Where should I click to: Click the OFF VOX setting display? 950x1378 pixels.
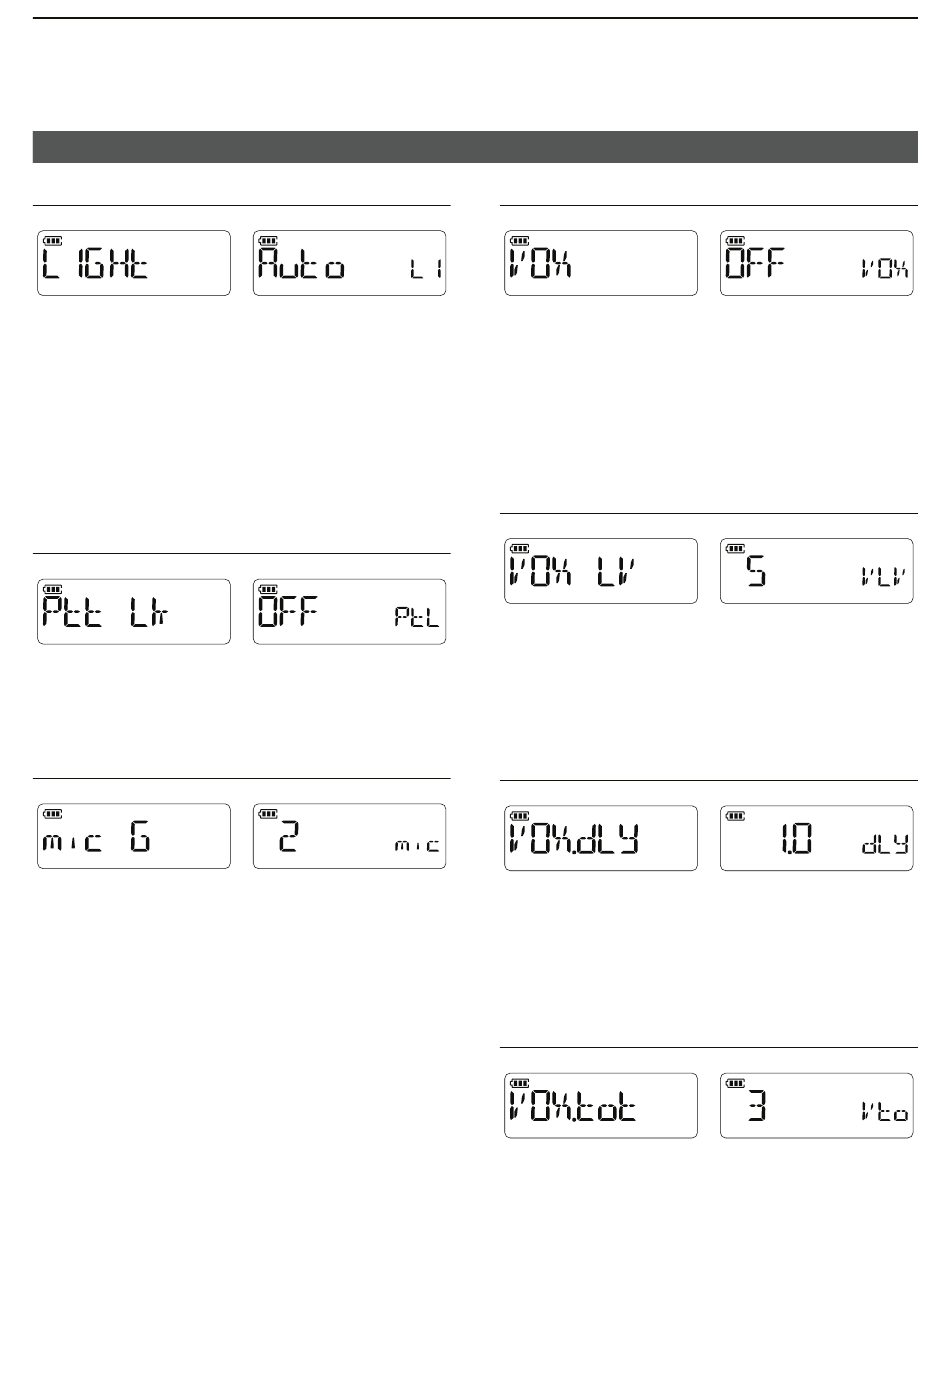click(817, 263)
